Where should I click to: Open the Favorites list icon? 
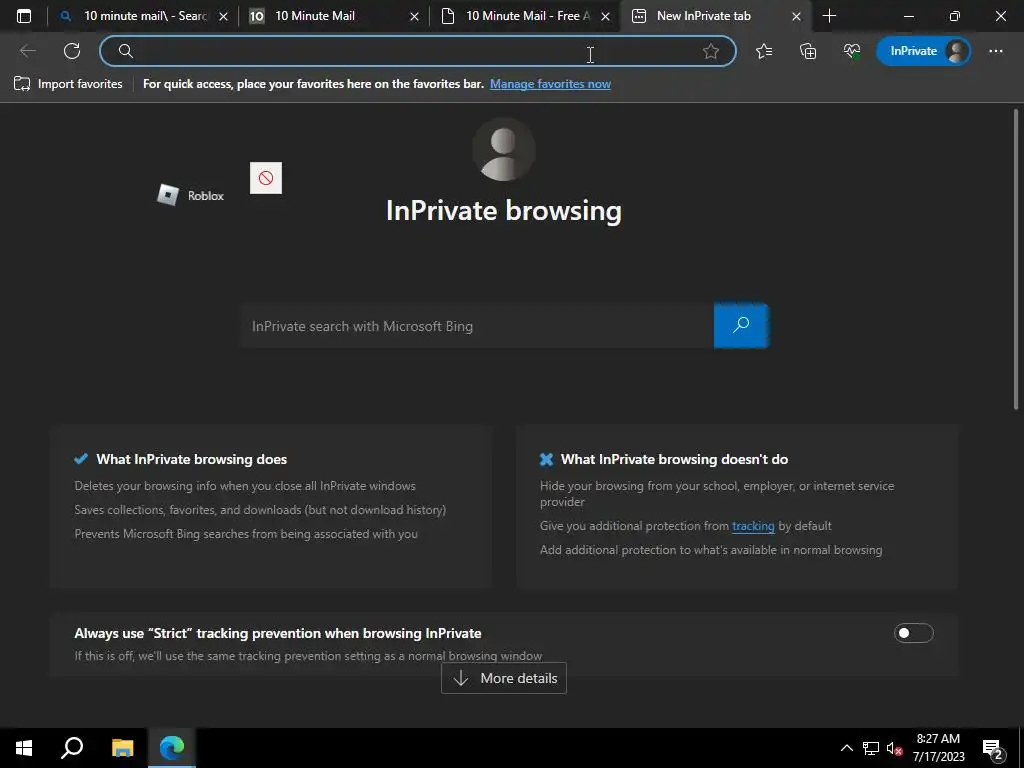click(x=764, y=51)
